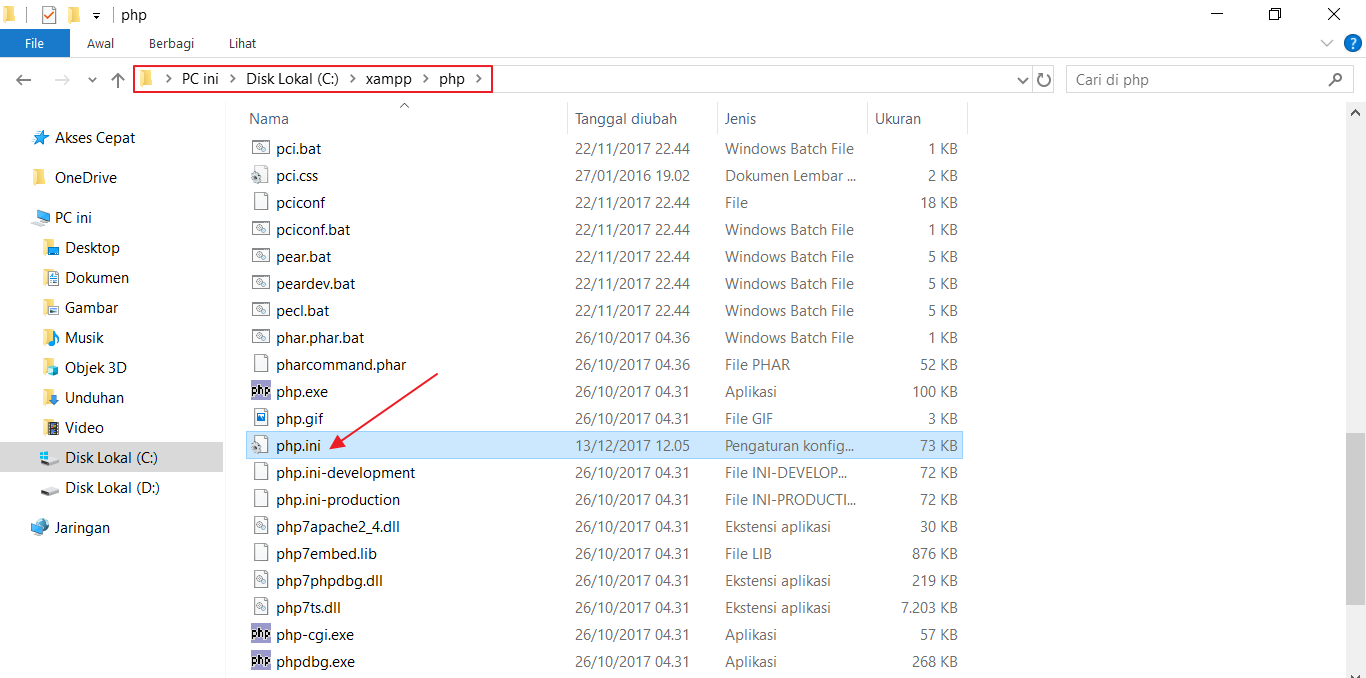Open recent locations dropdown arrow
This screenshot has height=678, width=1366.
coord(92,80)
